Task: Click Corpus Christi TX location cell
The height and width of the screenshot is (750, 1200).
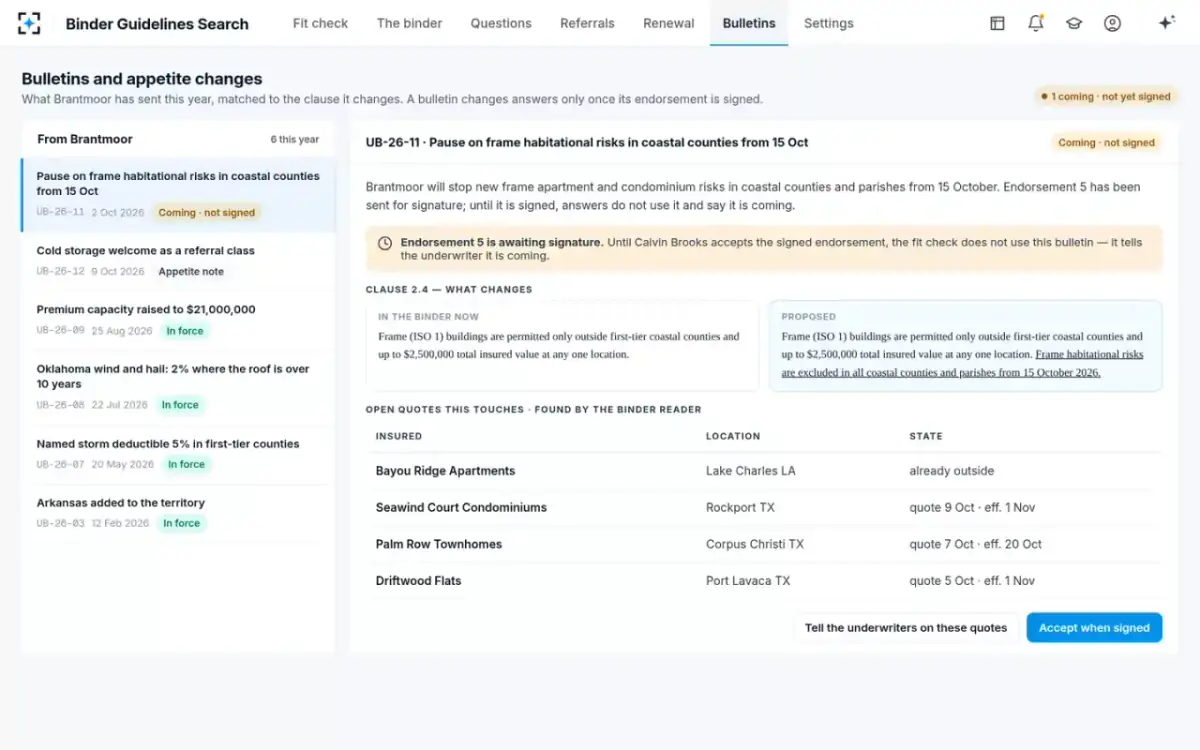Action: click(755, 544)
